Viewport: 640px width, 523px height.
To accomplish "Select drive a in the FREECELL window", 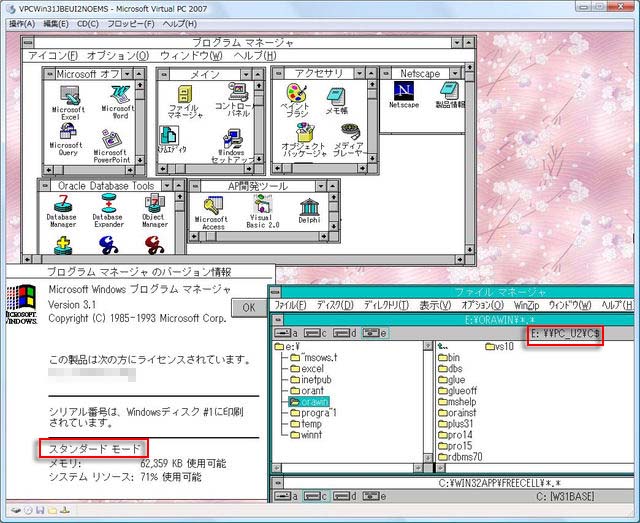I will point(286,496).
